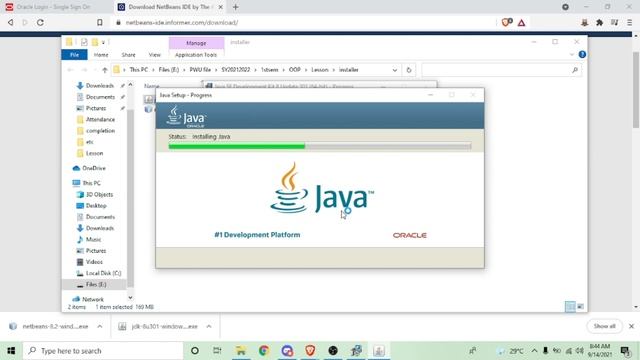
Task: Select PWU file in breadcrumb path
Action: coord(200,70)
